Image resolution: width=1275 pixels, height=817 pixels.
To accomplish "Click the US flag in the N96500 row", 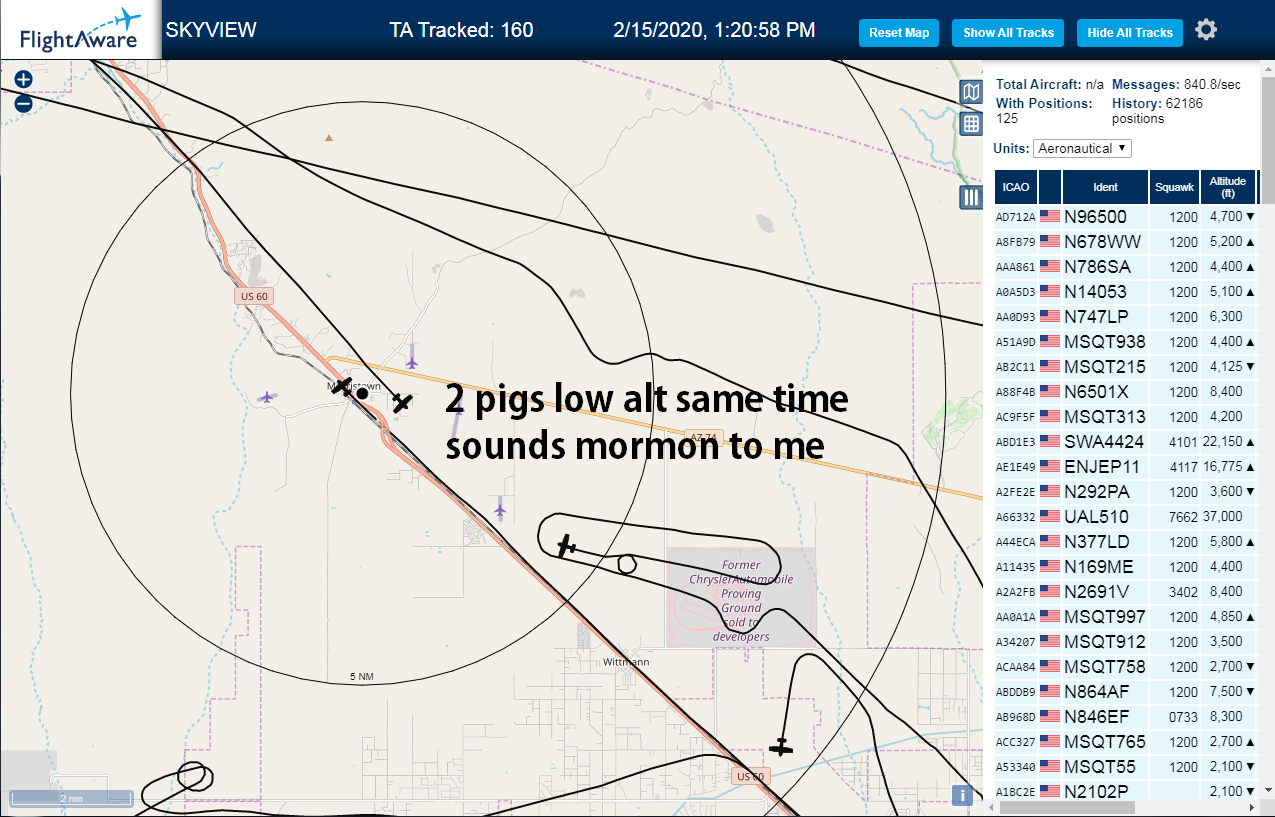I will (1050, 216).
